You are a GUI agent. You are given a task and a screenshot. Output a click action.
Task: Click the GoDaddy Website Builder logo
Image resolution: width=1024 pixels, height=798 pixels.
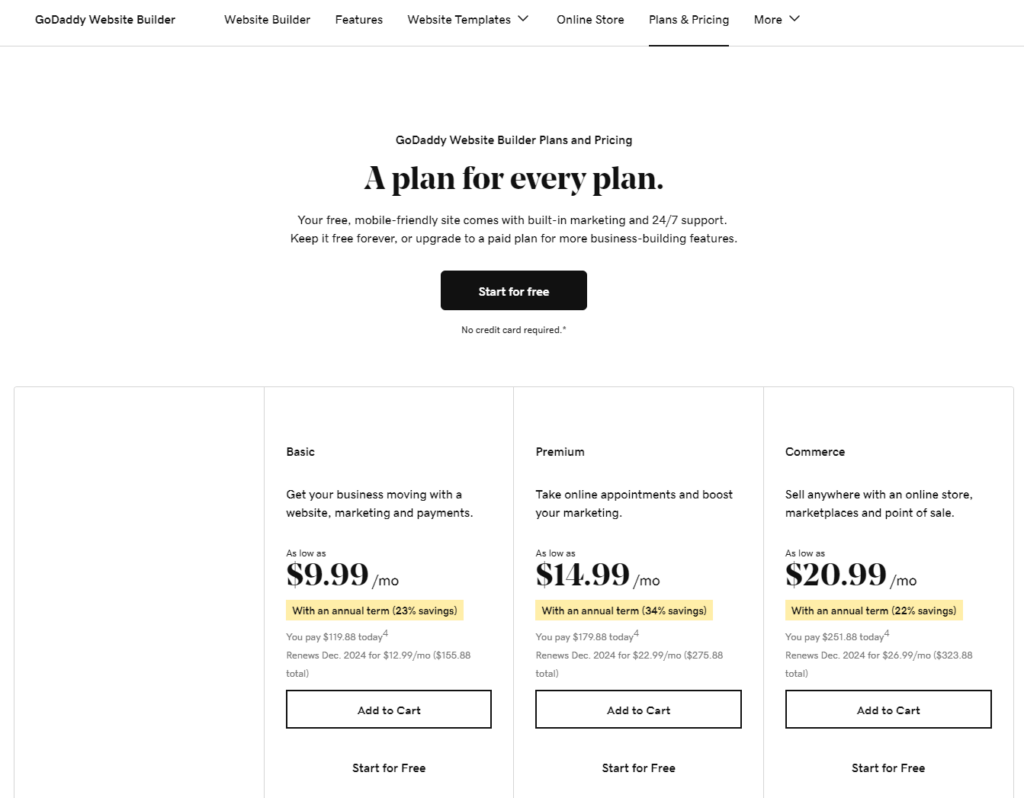click(x=104, y=19)
